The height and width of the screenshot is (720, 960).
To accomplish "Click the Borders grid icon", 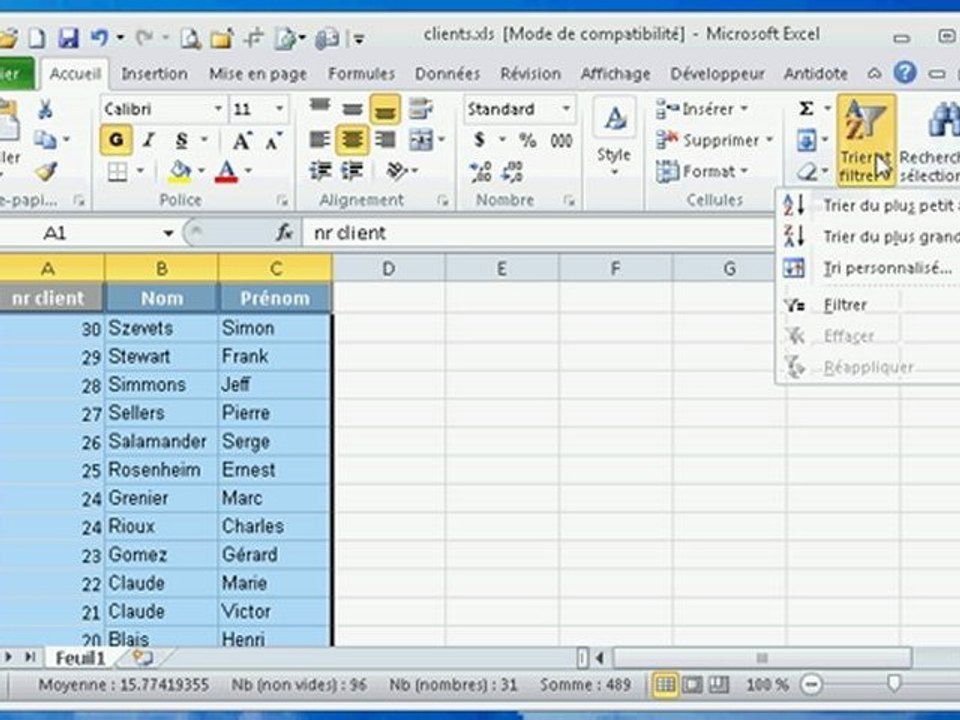I will click(117, 172).
